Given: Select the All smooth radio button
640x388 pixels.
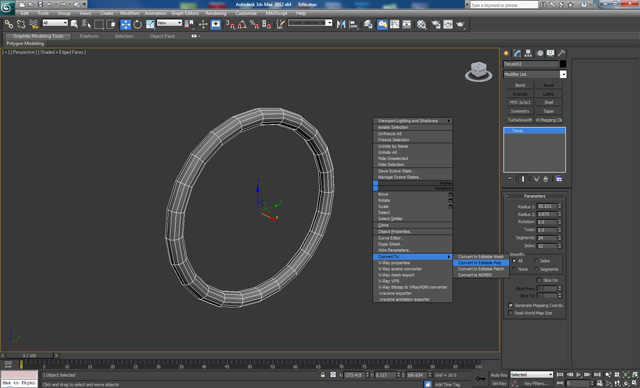Looking at the screenshot, I should pos(514,261).
